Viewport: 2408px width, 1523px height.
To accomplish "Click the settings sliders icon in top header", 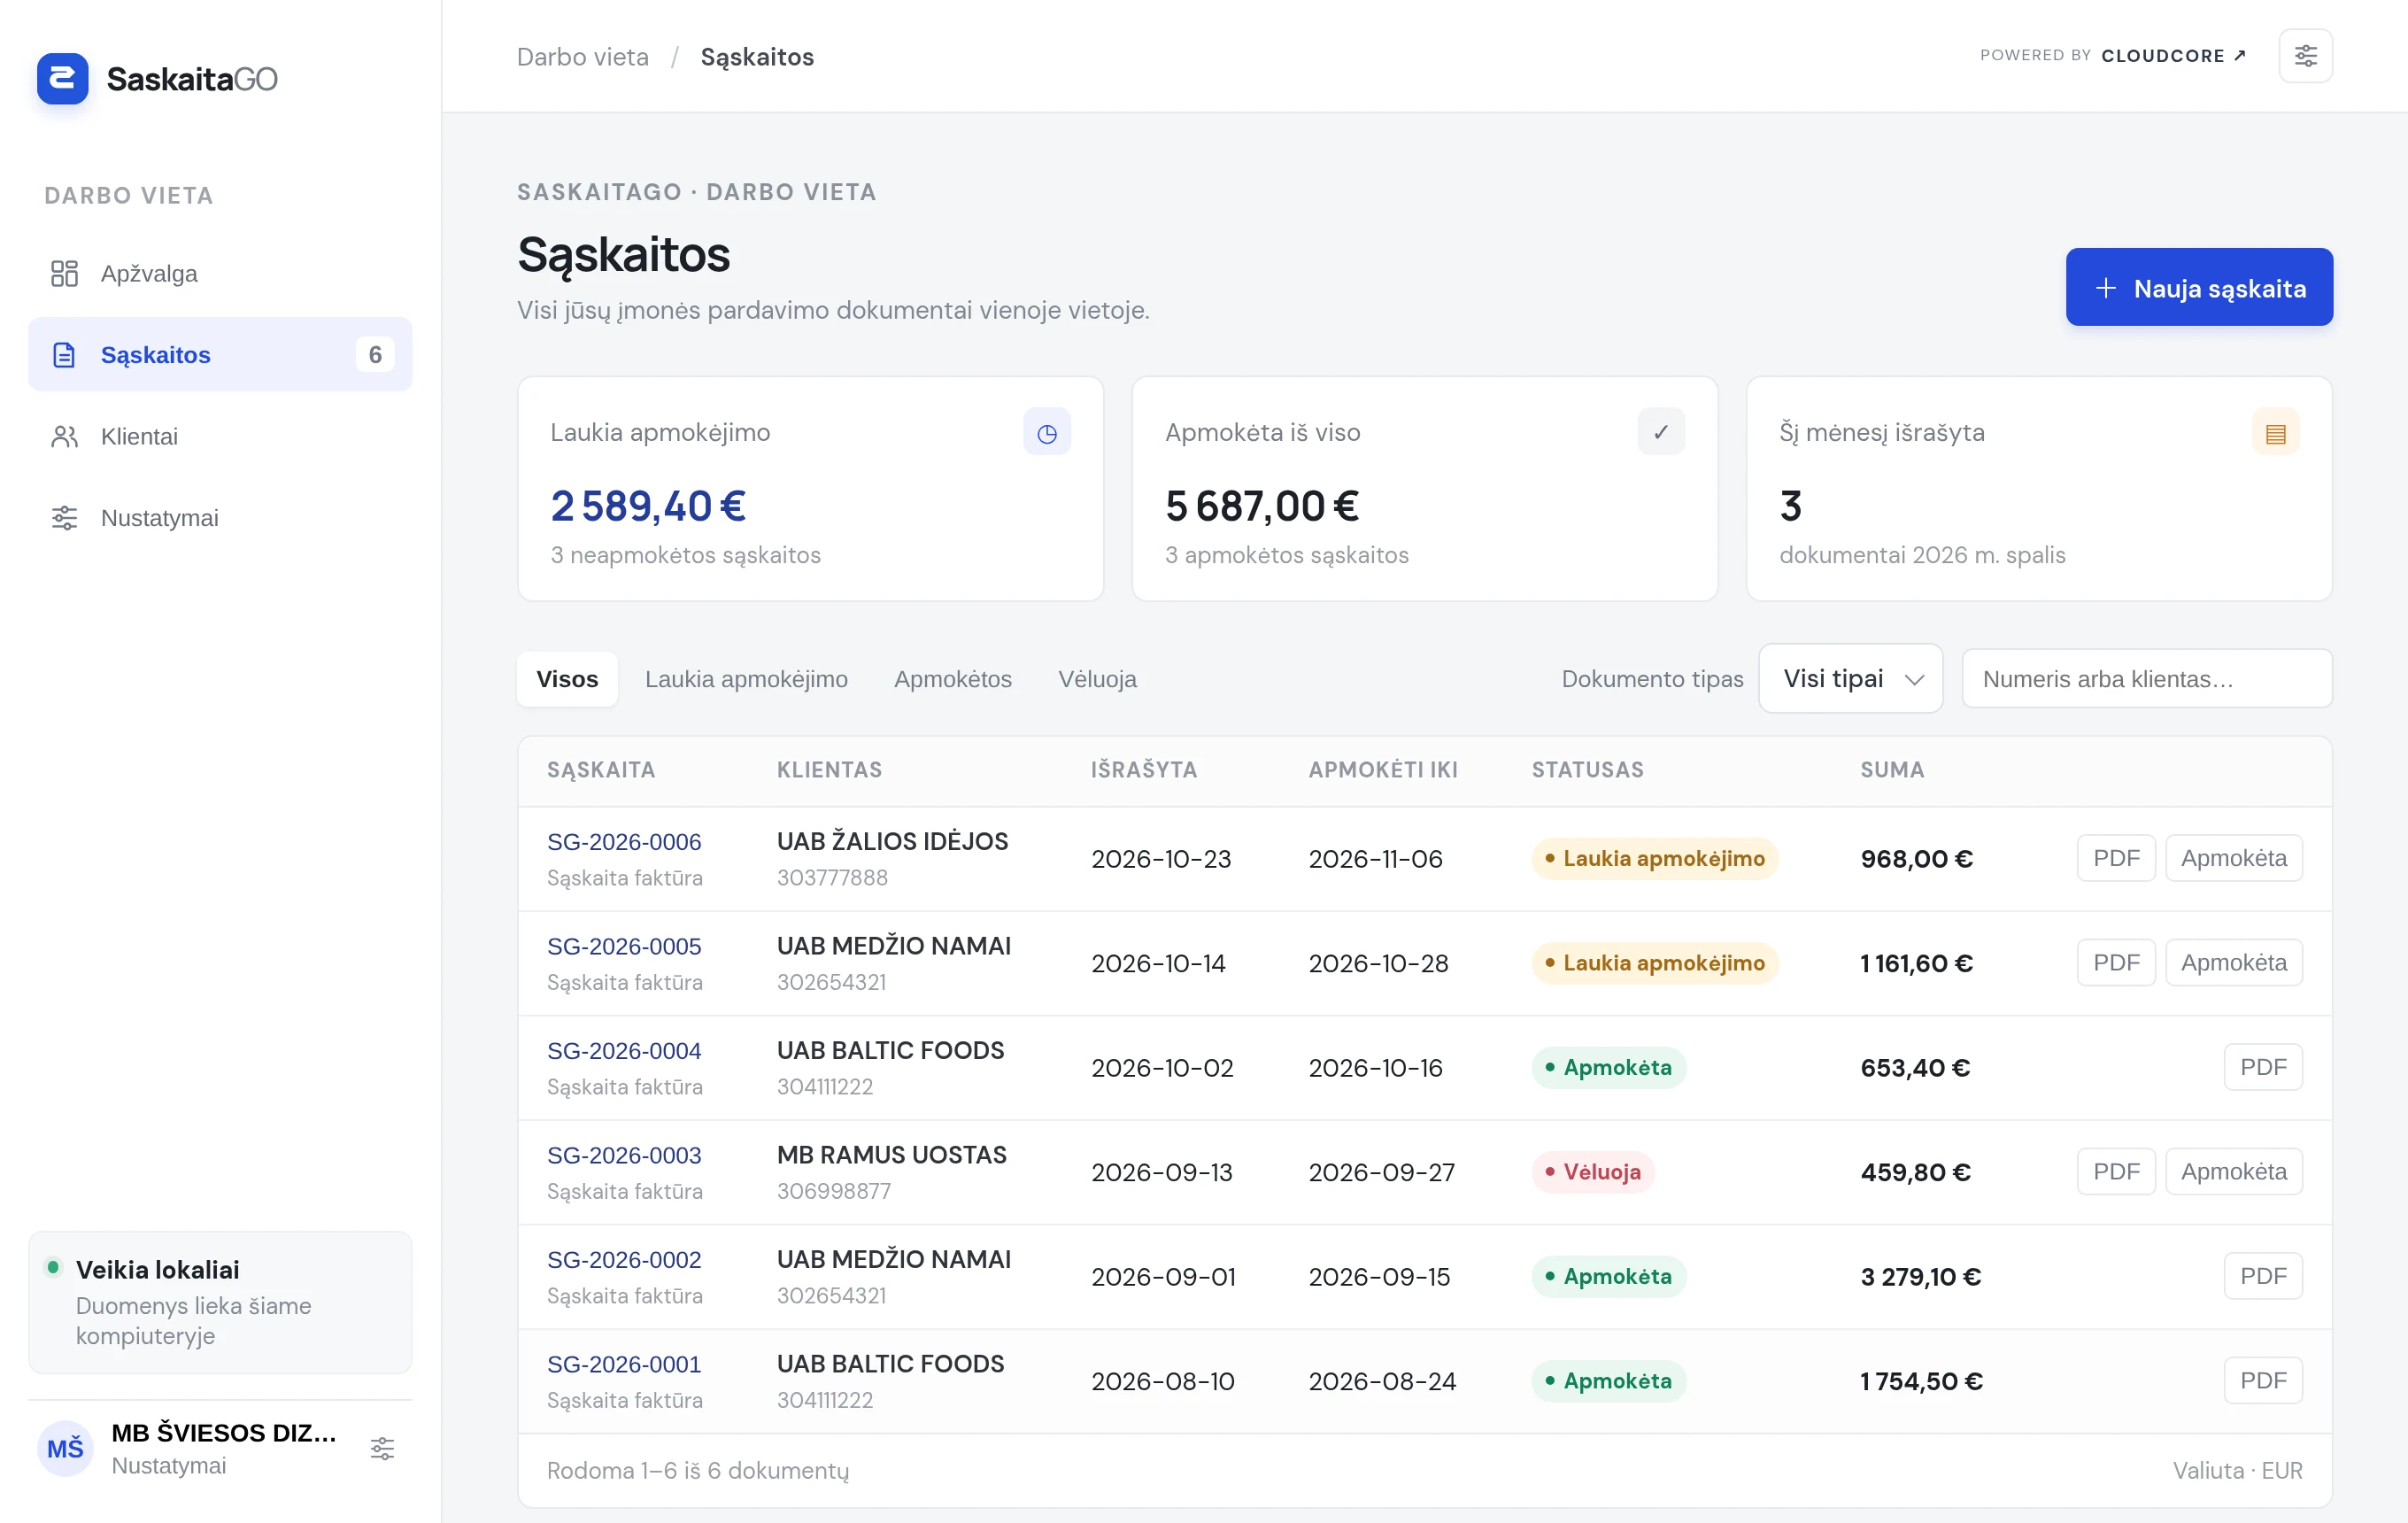I will [2305, 56].
